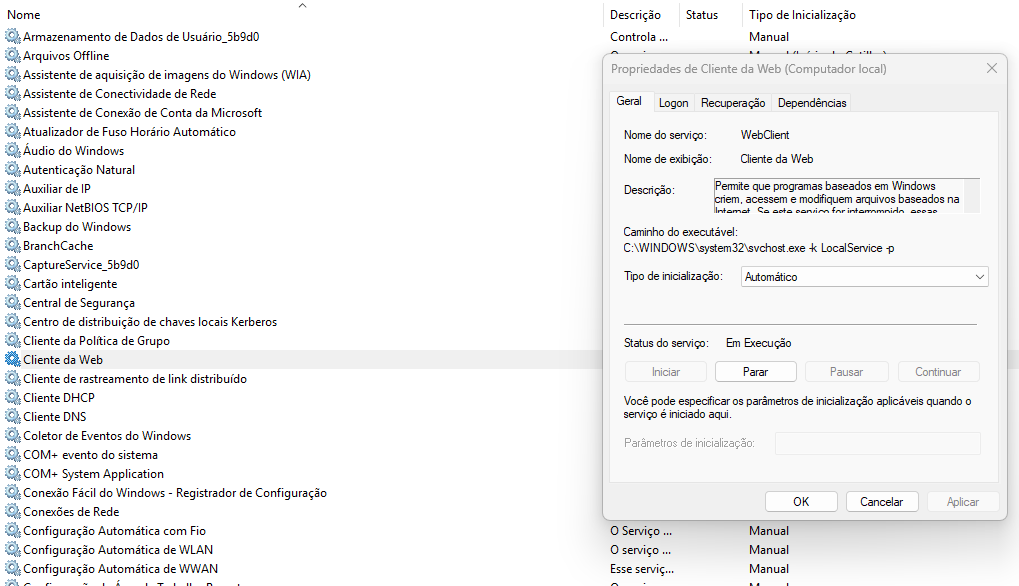Select Conexão Fácil do Windows - Registrador de Configuração

[175, 493]
